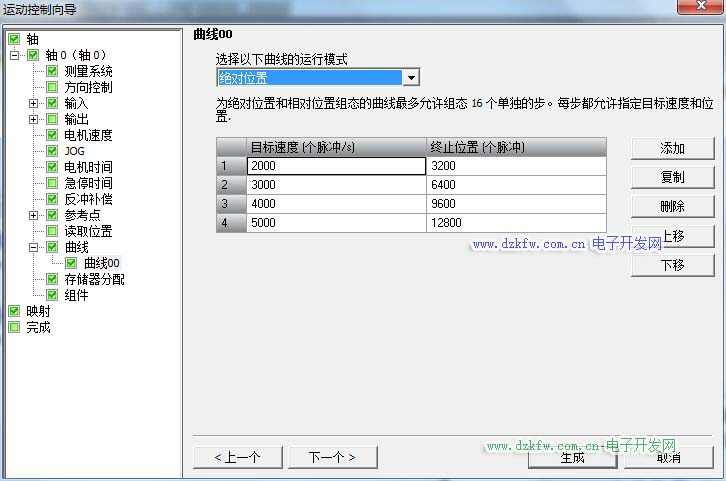Select 曲线00 in the navigation tree
The width and height of the screenshot is (726, 481).
[101, 263]
